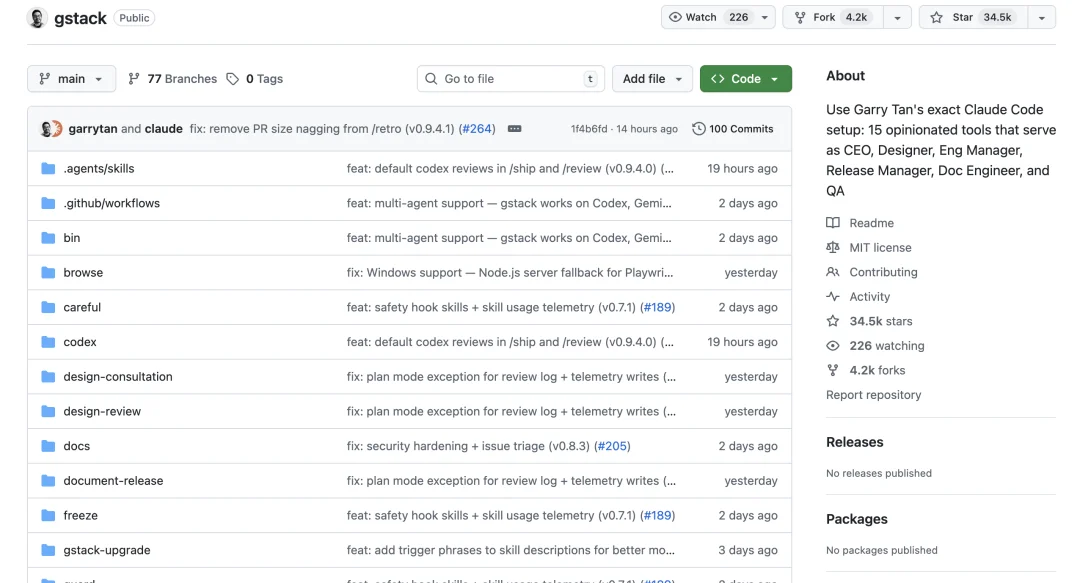Open the Fork options dropdown arrow
Image resolution: width=1080 pixels, height=583 pixels.
(897, 18)
